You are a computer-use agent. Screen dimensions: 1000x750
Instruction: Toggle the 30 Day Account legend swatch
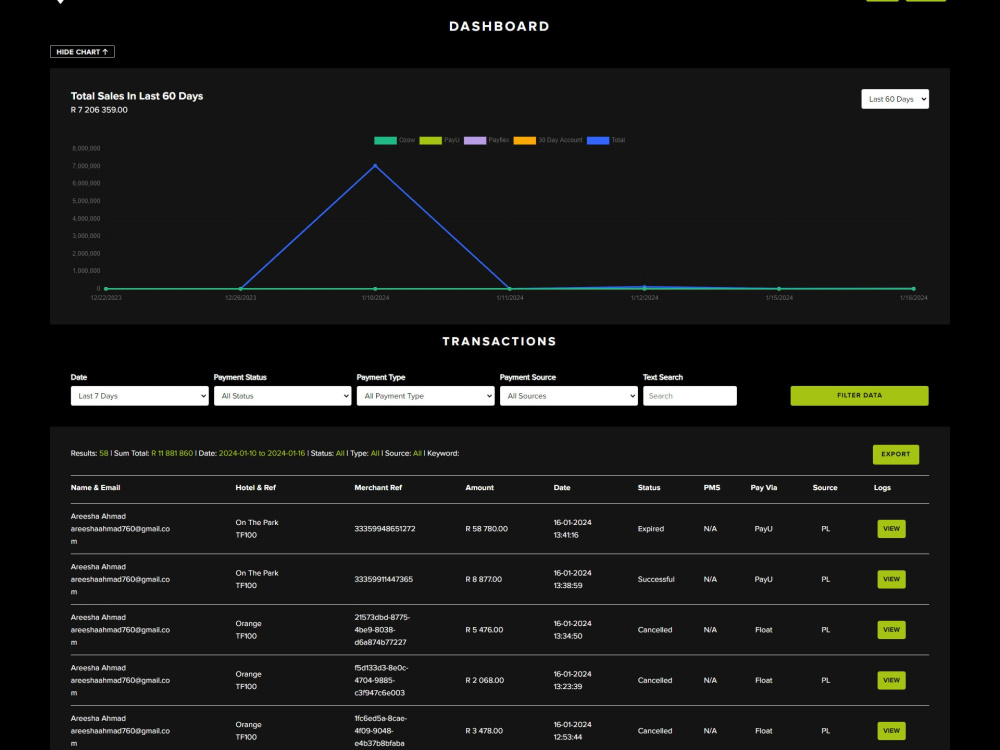524,140
